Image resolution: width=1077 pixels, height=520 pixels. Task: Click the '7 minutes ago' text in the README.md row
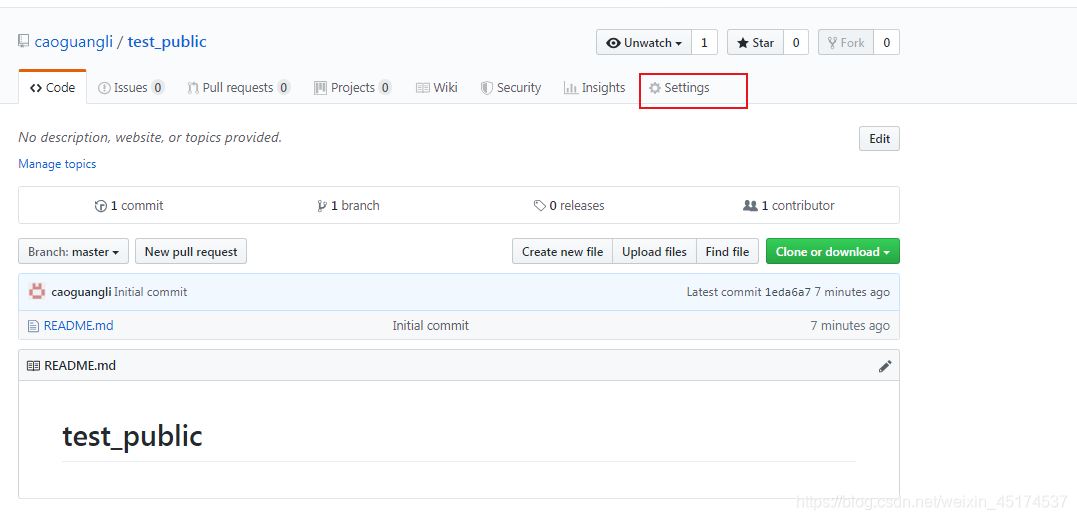click(850, 326)
